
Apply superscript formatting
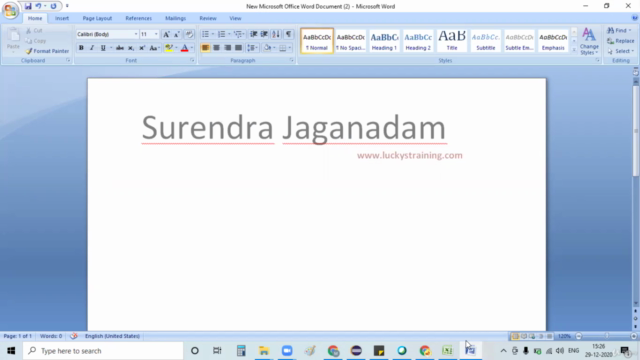click(142, 48)
